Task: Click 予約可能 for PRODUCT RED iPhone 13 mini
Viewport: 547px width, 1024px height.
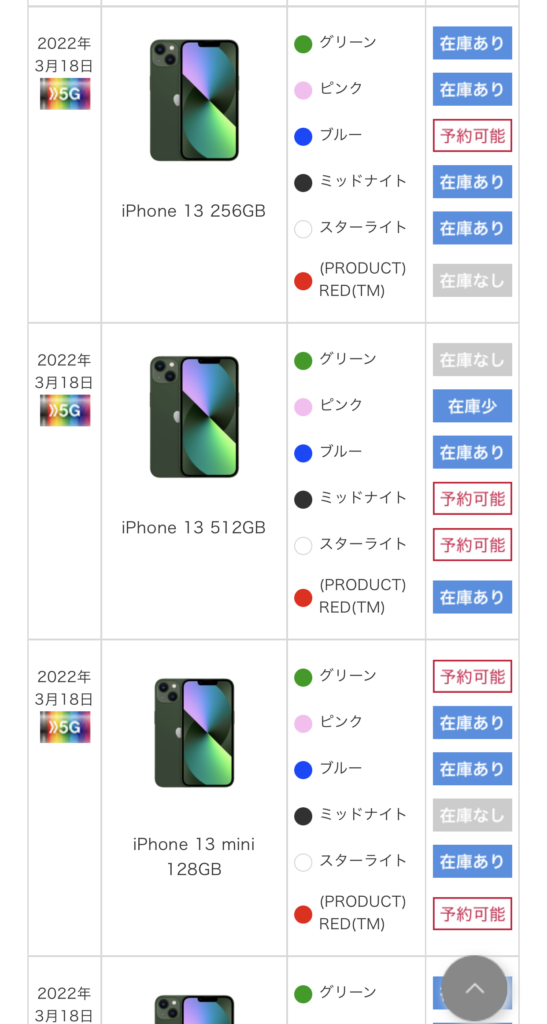Action: point(472,914)
